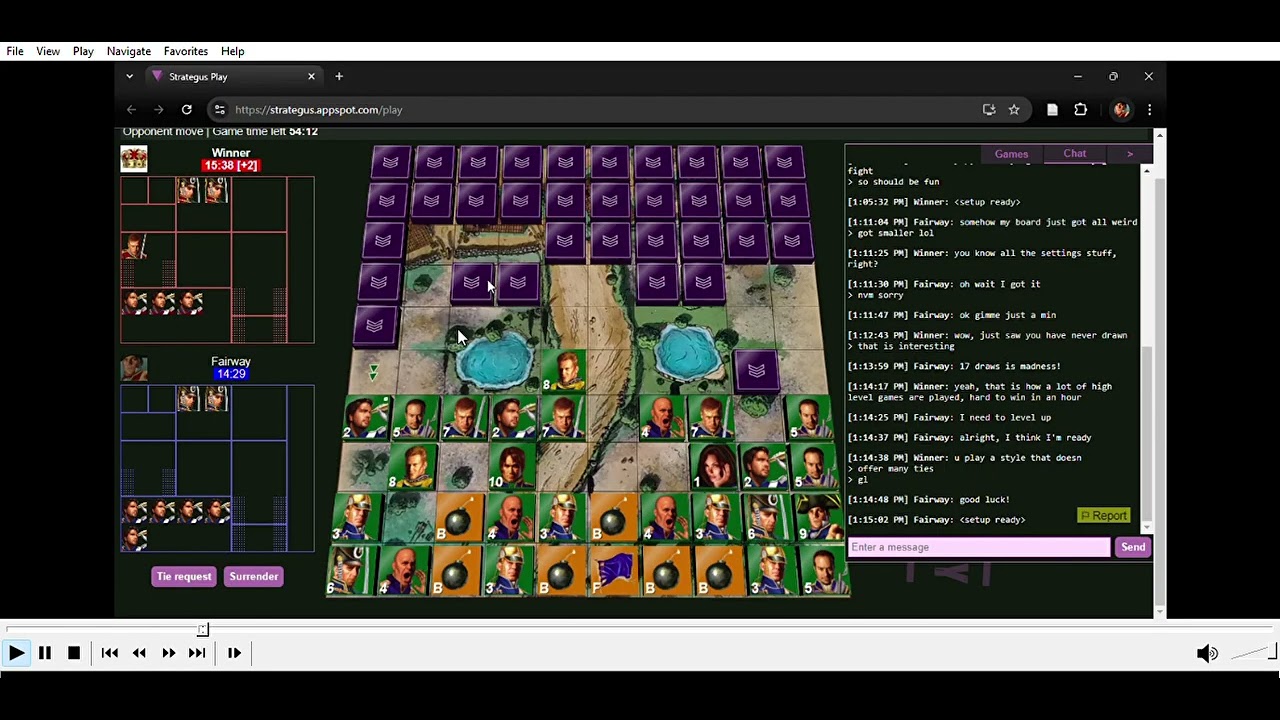Send the chat message
This screenshot has width=1280, height=720.
1133,547
